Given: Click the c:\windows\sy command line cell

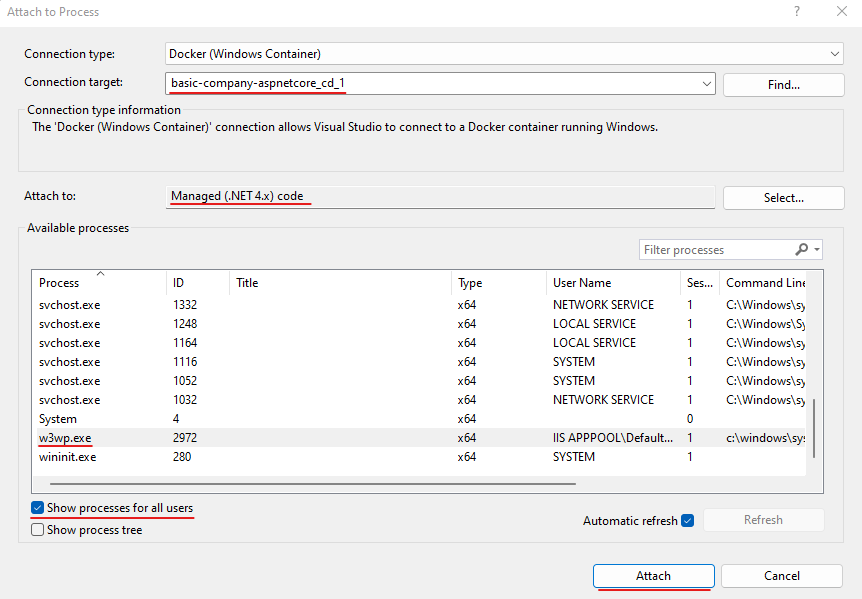Looking at the screenshot, I should (765, 438).
